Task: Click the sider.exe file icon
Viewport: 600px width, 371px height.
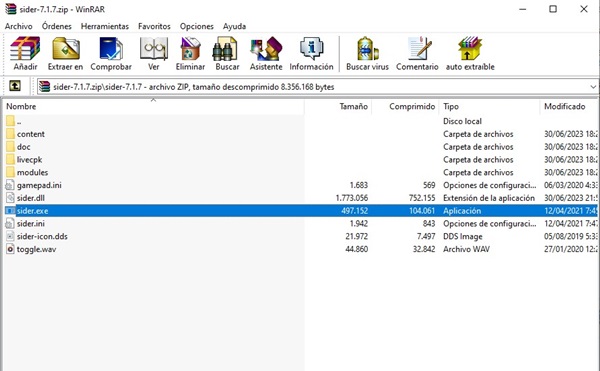Action: pyautogui.click(x=10, y=211)
